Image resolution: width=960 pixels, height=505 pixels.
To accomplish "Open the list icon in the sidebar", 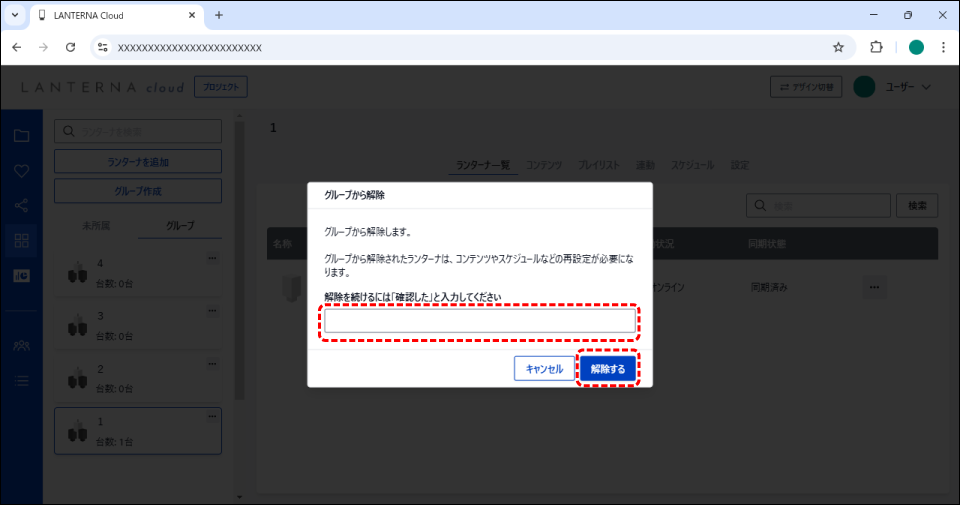I will 21,380.
